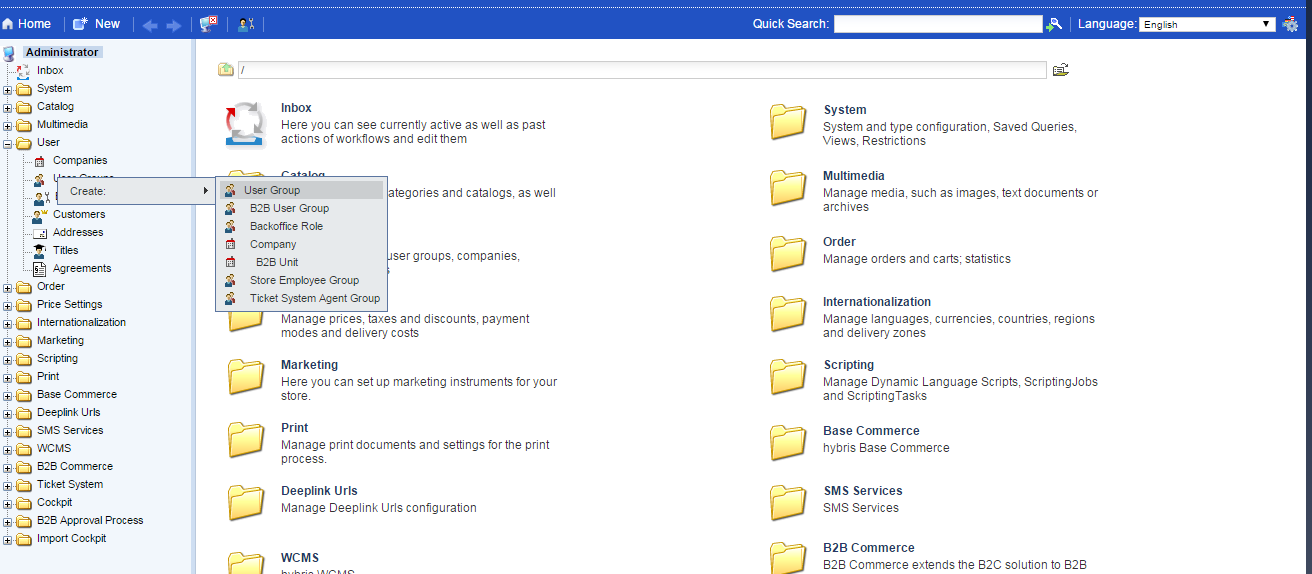Click B2B Approval Process in tree
Screen dimensions: 1312x574
pos(90,520)
